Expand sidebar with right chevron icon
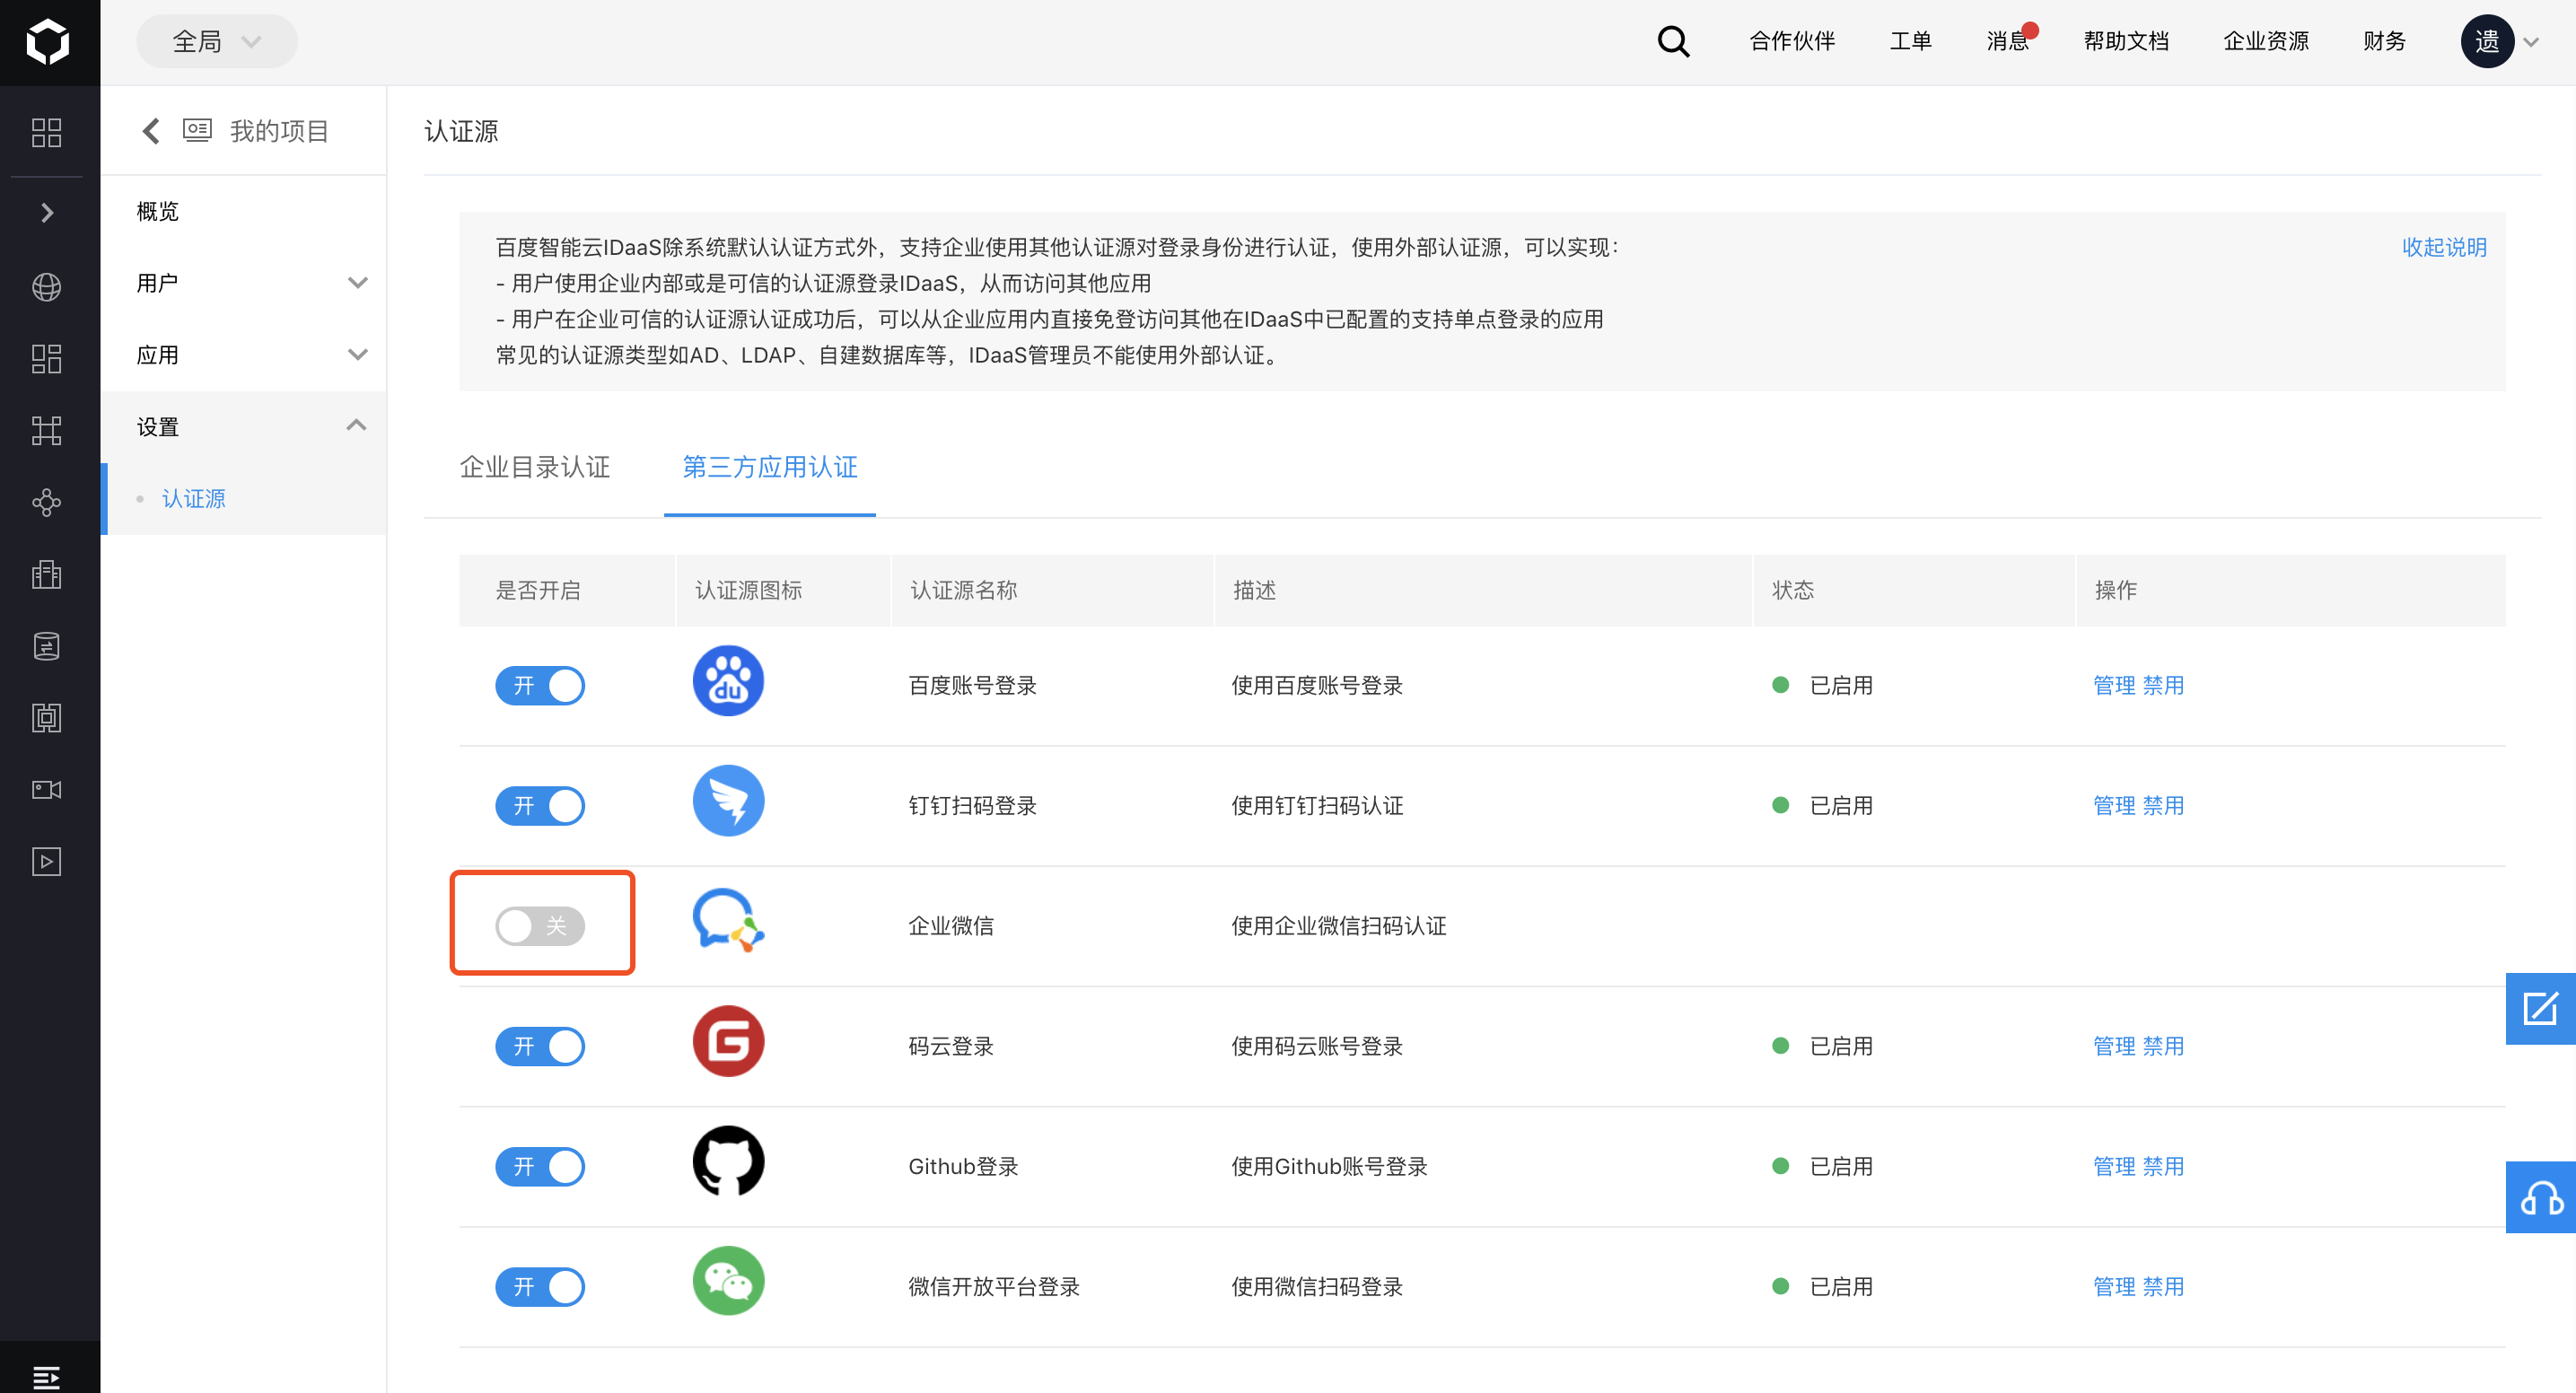The width and height of the screenshot is (2576, 1393). (x=46, y=212)
